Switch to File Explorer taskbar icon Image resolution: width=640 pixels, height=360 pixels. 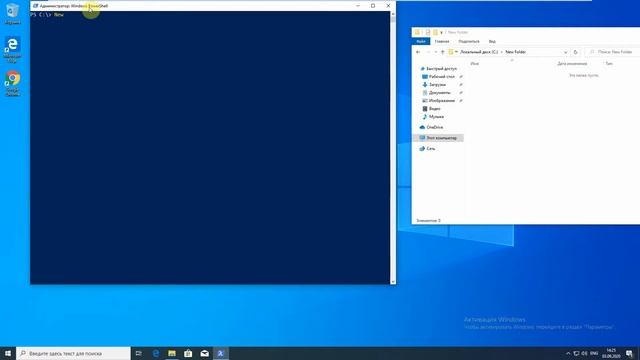pyautogui.click(x=172, y=353)
